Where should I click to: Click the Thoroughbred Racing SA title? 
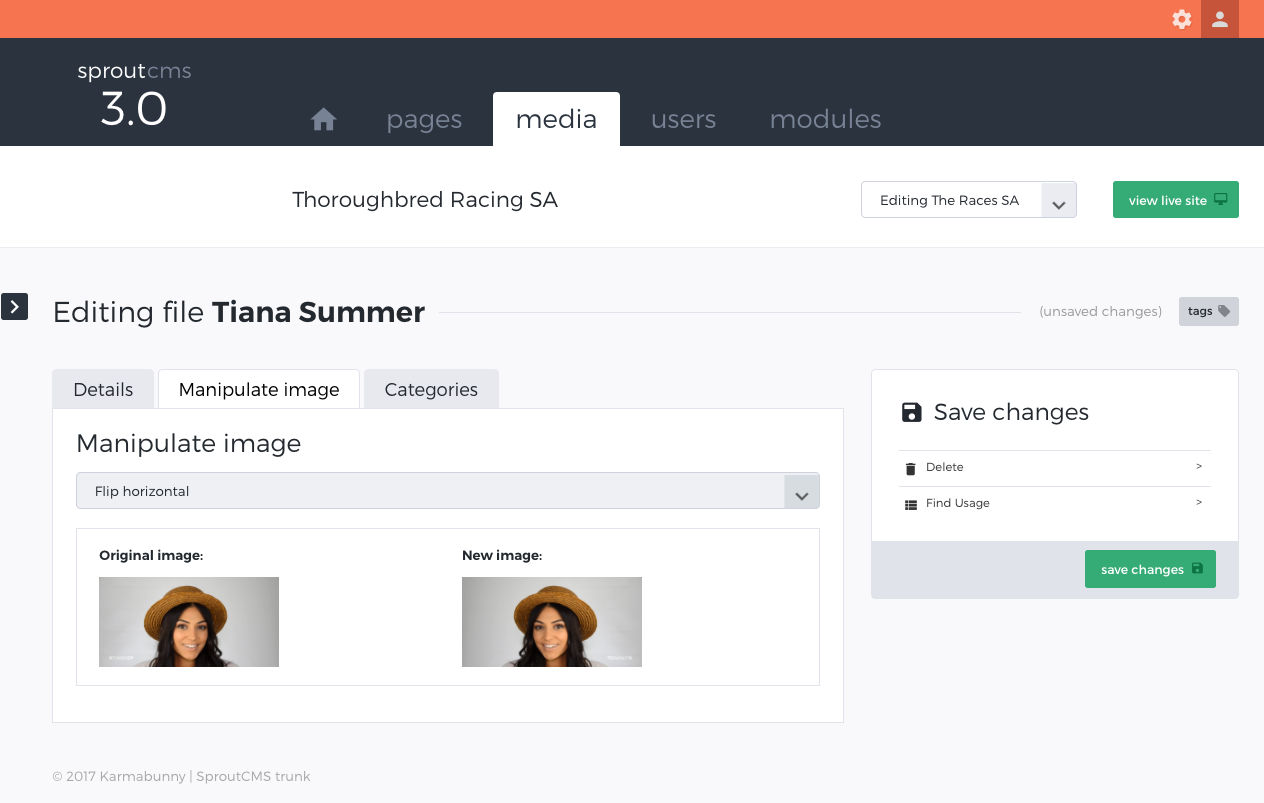425,200
